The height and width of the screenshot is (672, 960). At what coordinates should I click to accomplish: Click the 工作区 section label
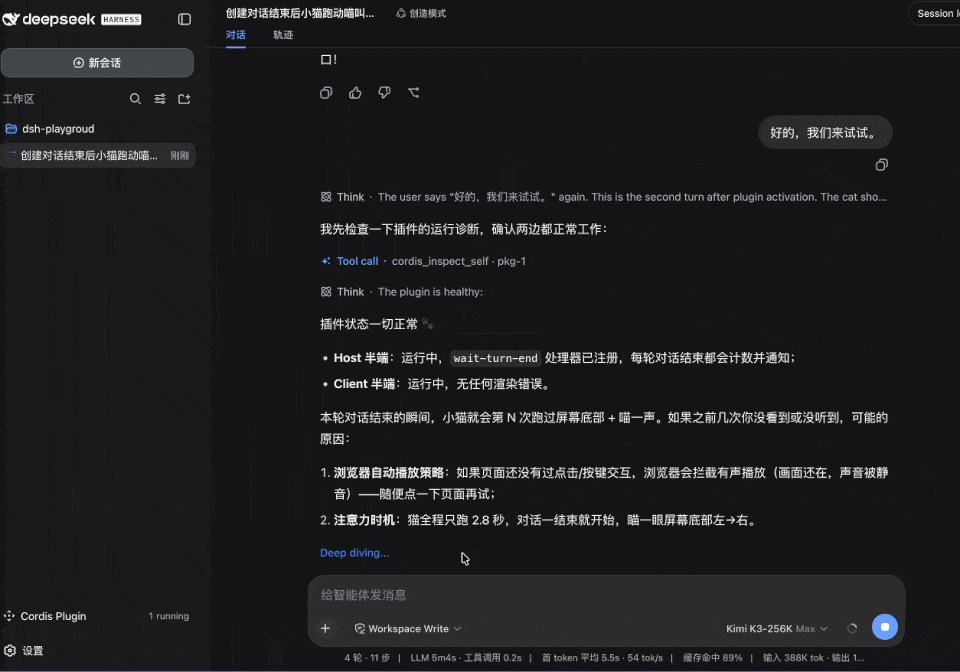tap(18, 99)
